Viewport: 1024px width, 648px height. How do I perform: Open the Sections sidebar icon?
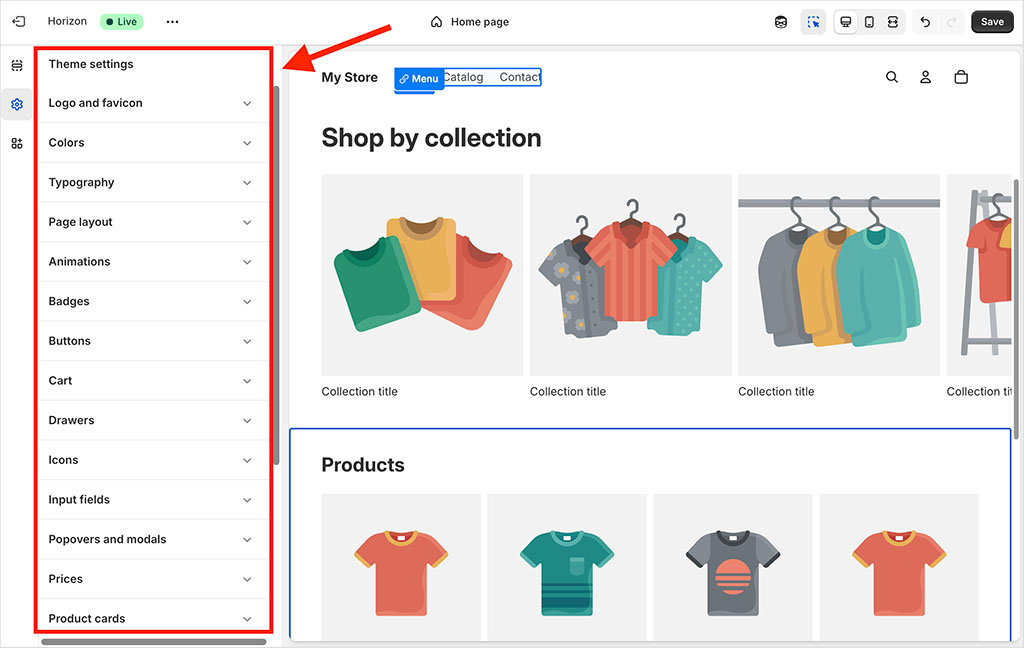(x=17, y=65)
